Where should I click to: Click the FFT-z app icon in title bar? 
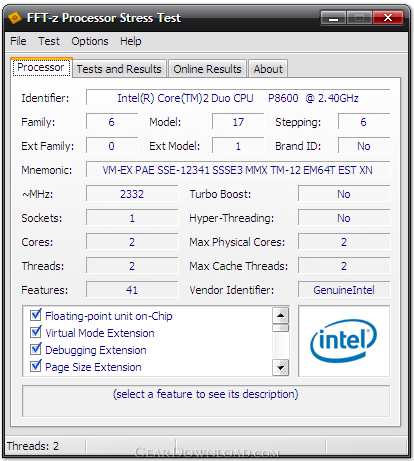15,18
